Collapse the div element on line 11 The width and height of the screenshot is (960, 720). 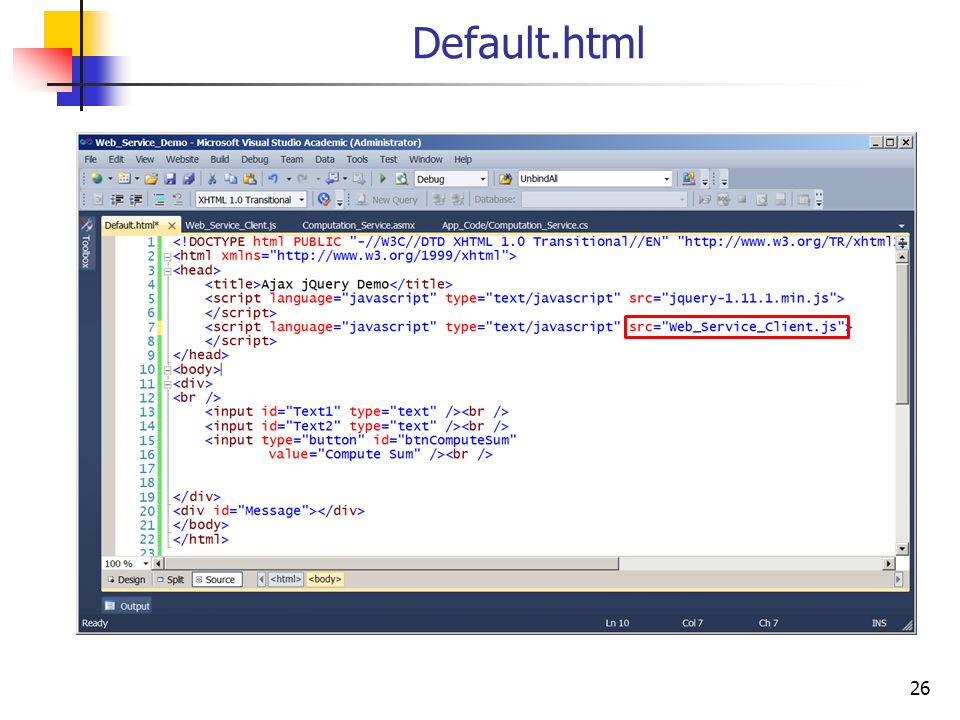[167, 384]
